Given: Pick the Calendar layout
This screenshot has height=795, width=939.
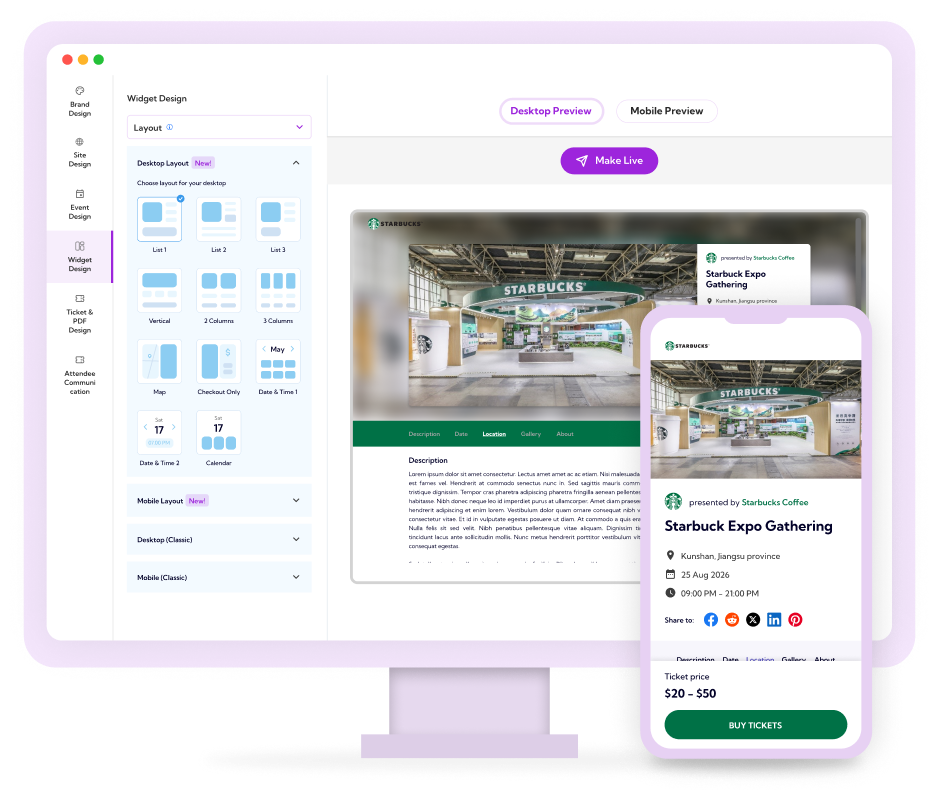Looking at the screenshot, I should click(x=219, y=432).
